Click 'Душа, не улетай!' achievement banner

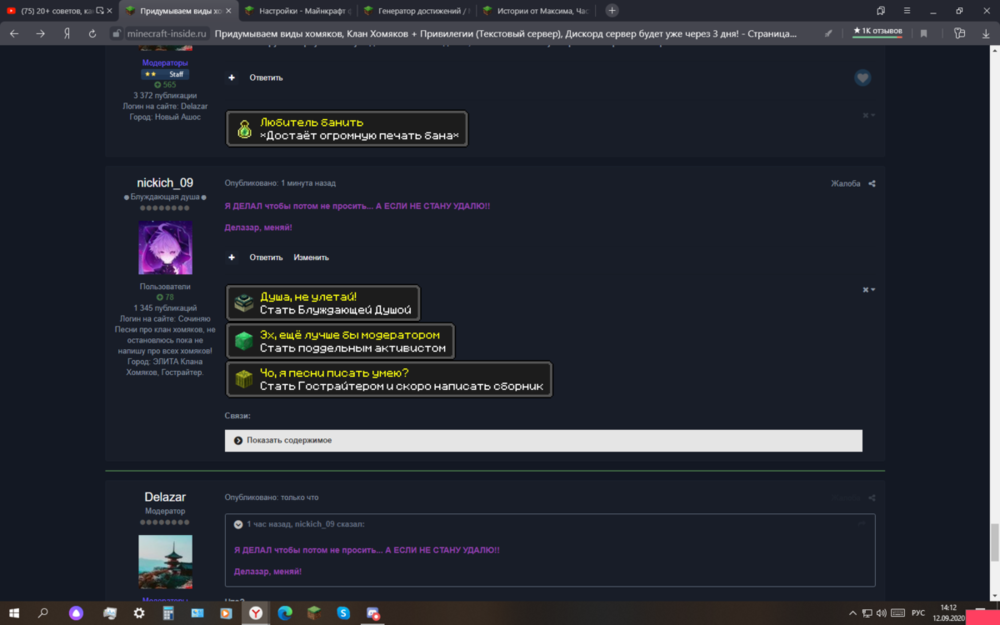click(x=323, y=303)
